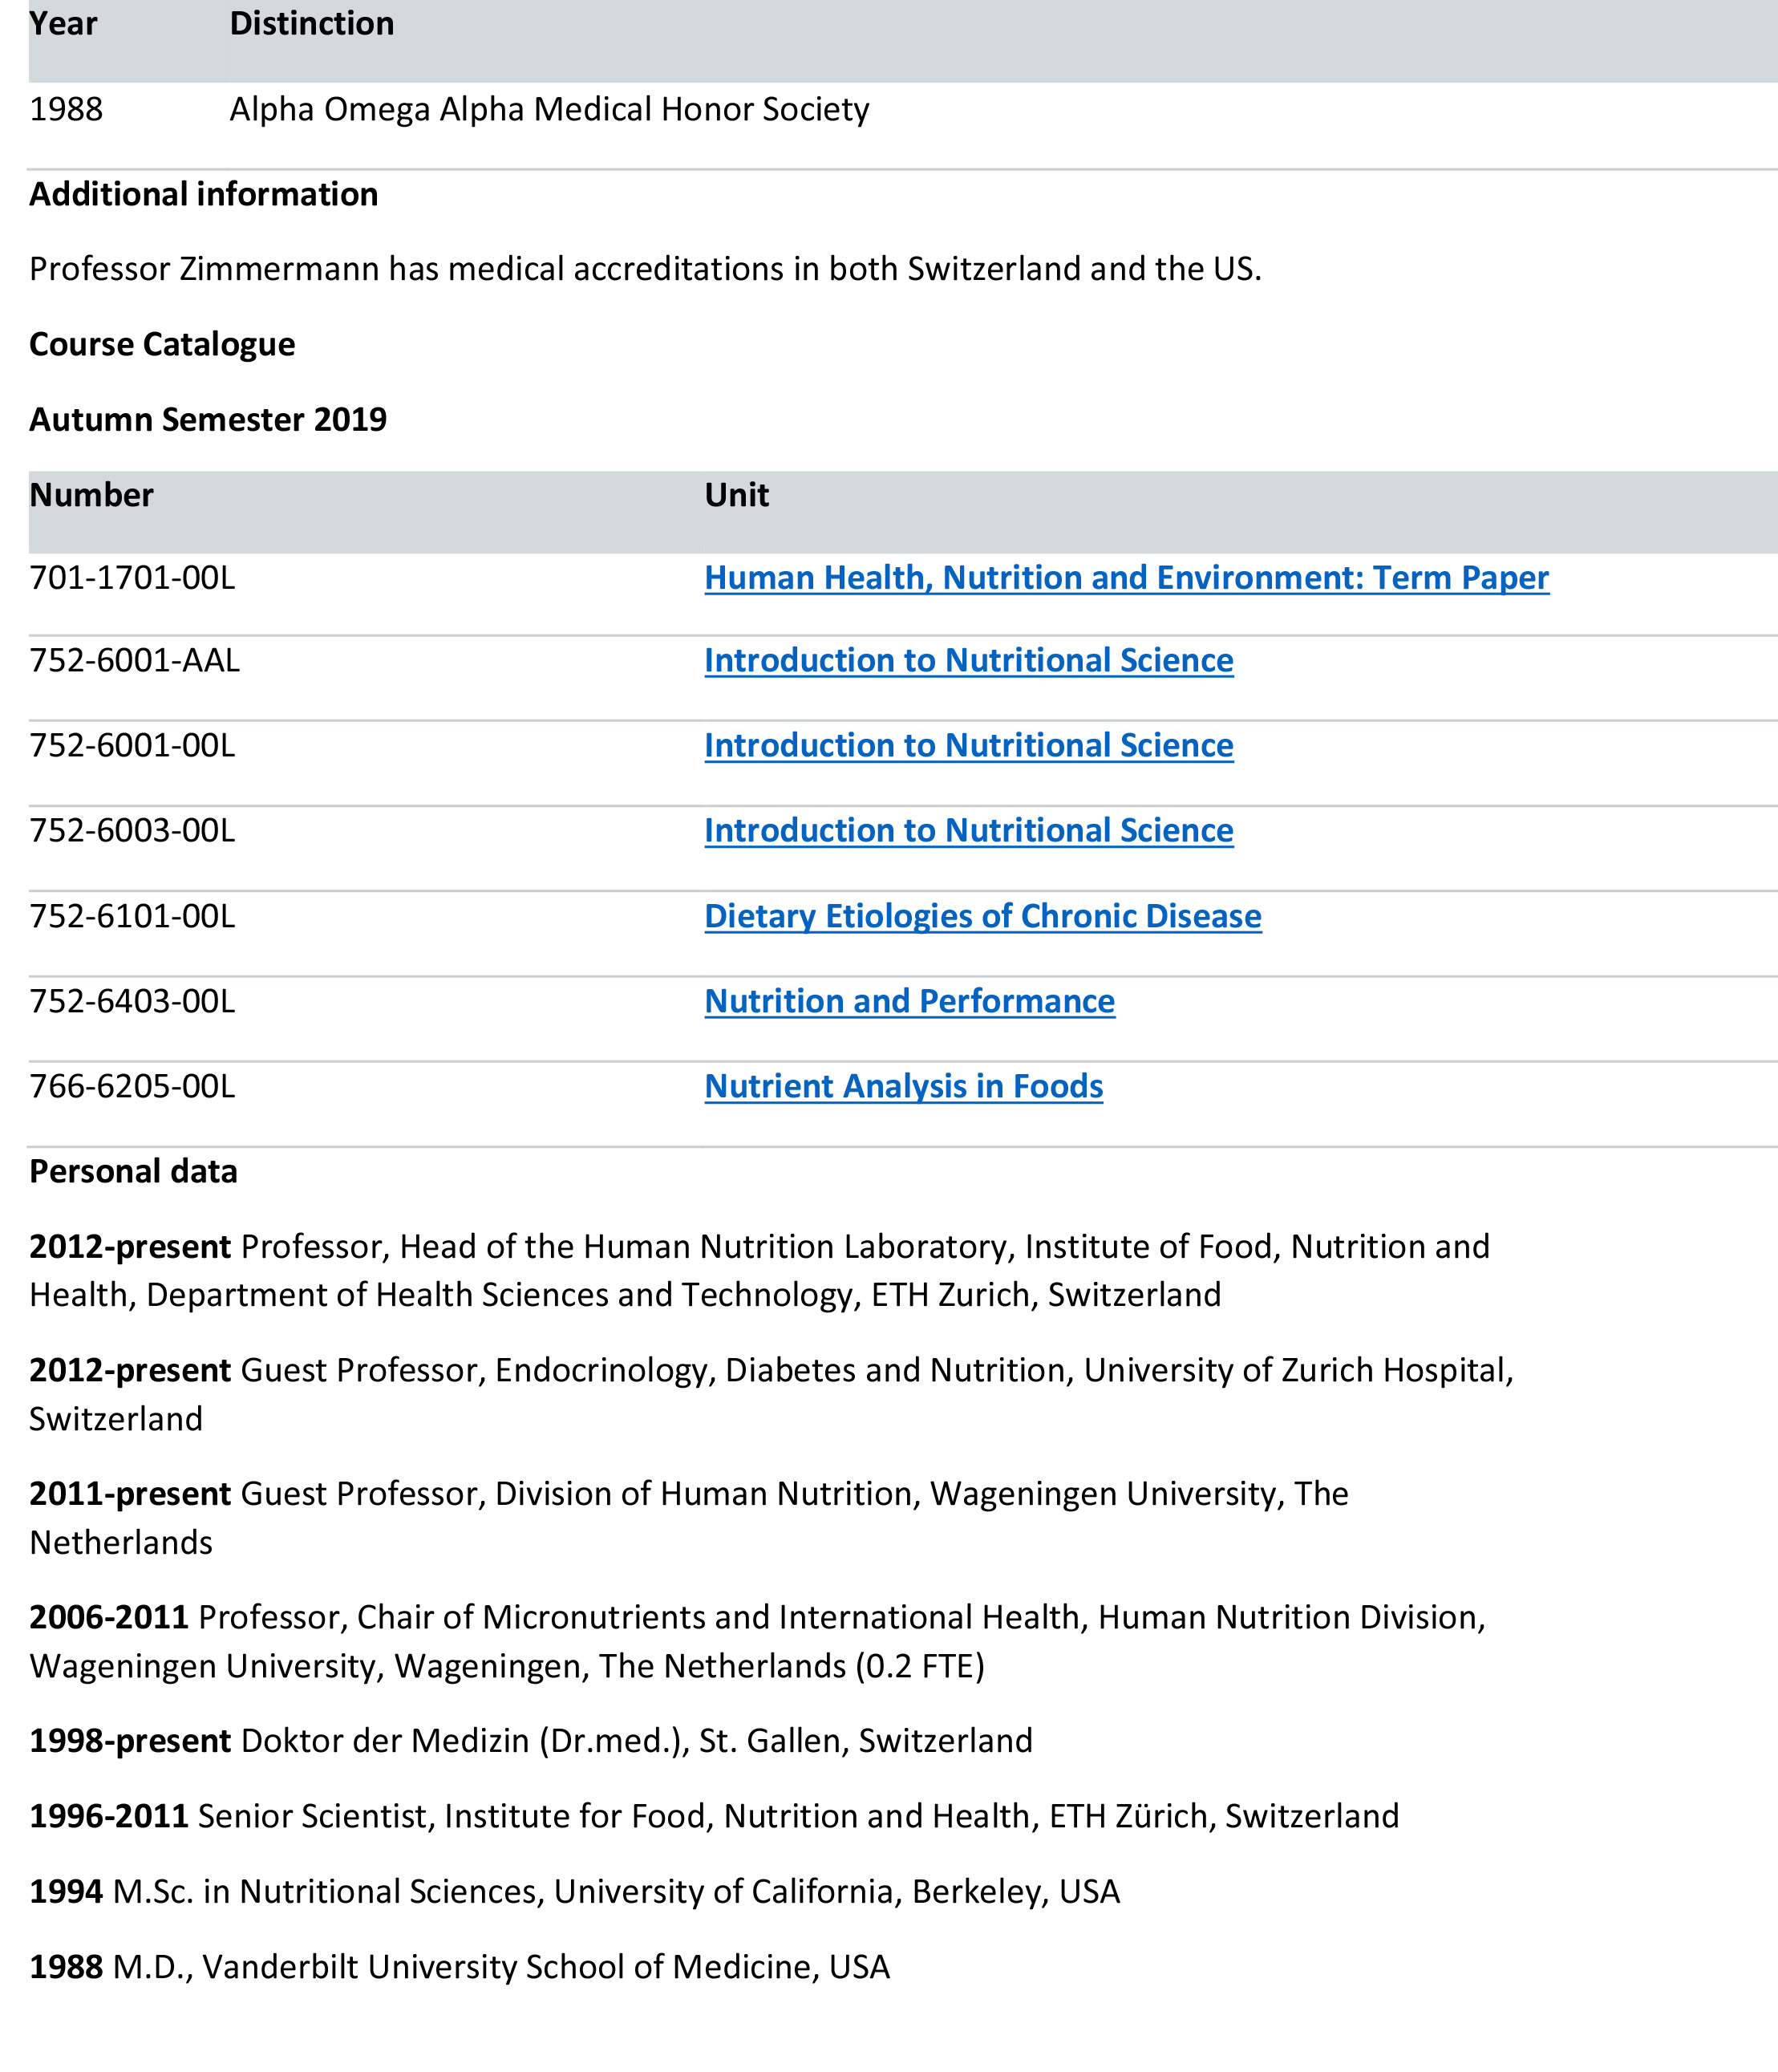Click the Unit column header
Viewport: 1778px width, 2072px height.
point(736,496)
